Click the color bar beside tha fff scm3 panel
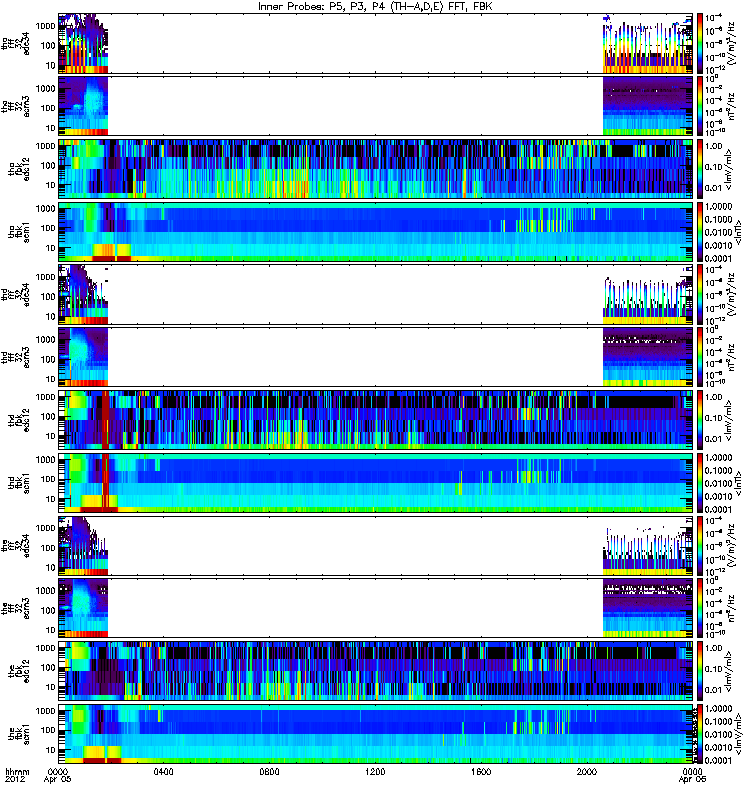Viewport: 750px width, 800px height. coord(700,106)
